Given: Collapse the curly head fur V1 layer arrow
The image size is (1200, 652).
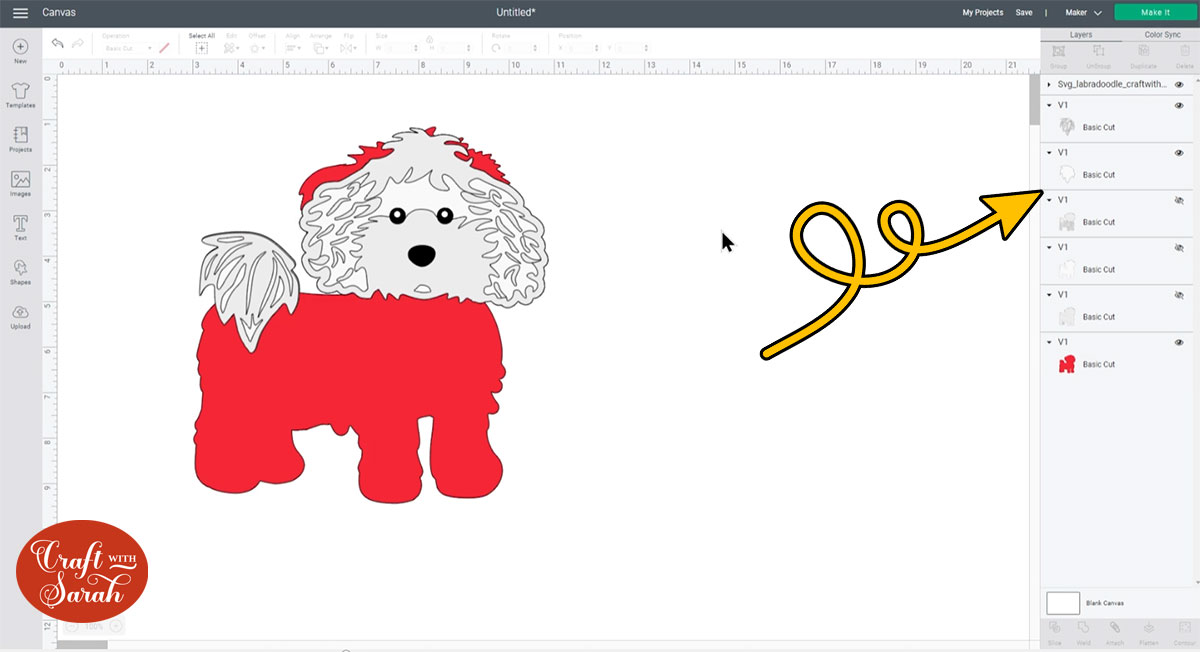Looking at the screenshot, I should [x=1049, y=105].
